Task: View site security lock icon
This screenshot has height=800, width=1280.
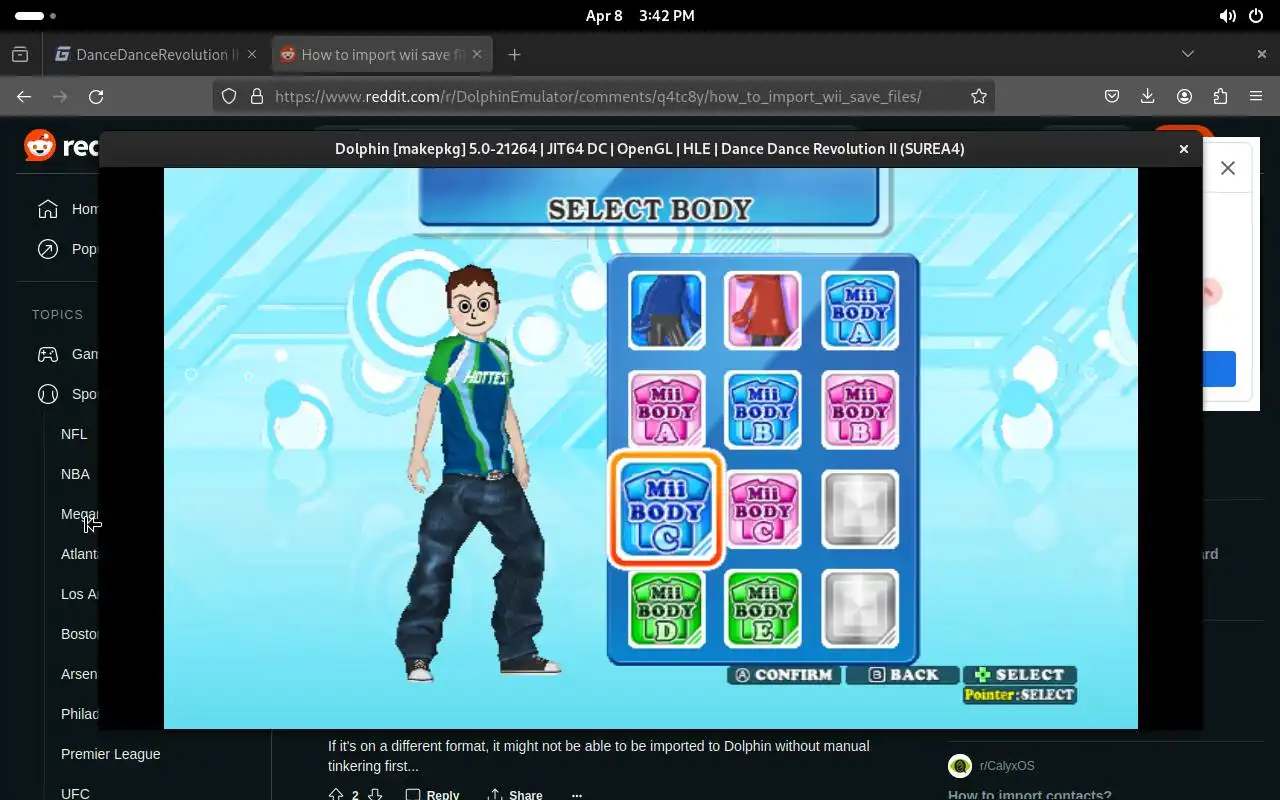Action: [x=256, y=96]
